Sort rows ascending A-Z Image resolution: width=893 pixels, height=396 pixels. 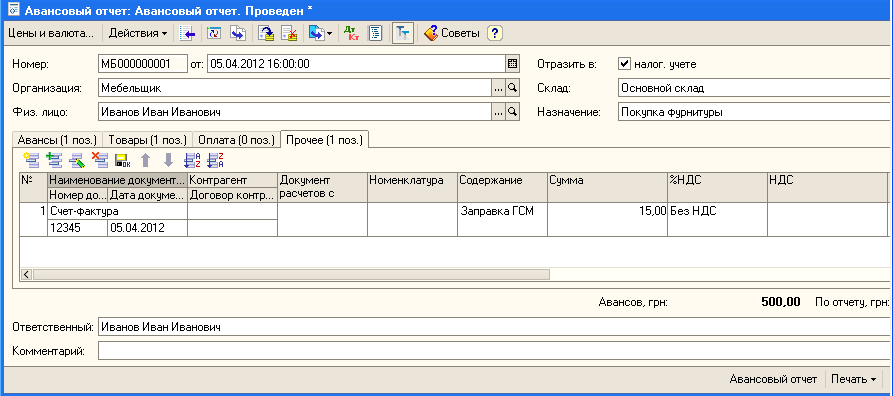point(192,161)
